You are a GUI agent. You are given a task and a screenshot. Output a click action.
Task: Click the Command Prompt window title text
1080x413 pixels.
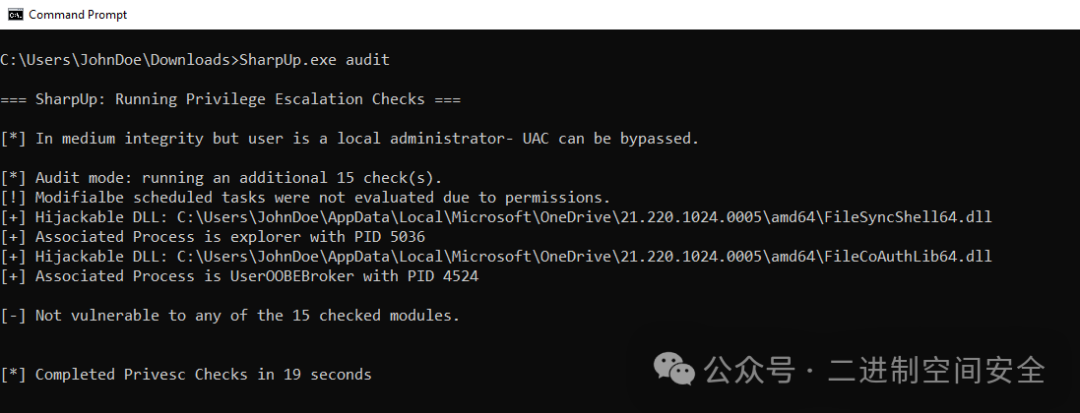(x=78, y=14)
